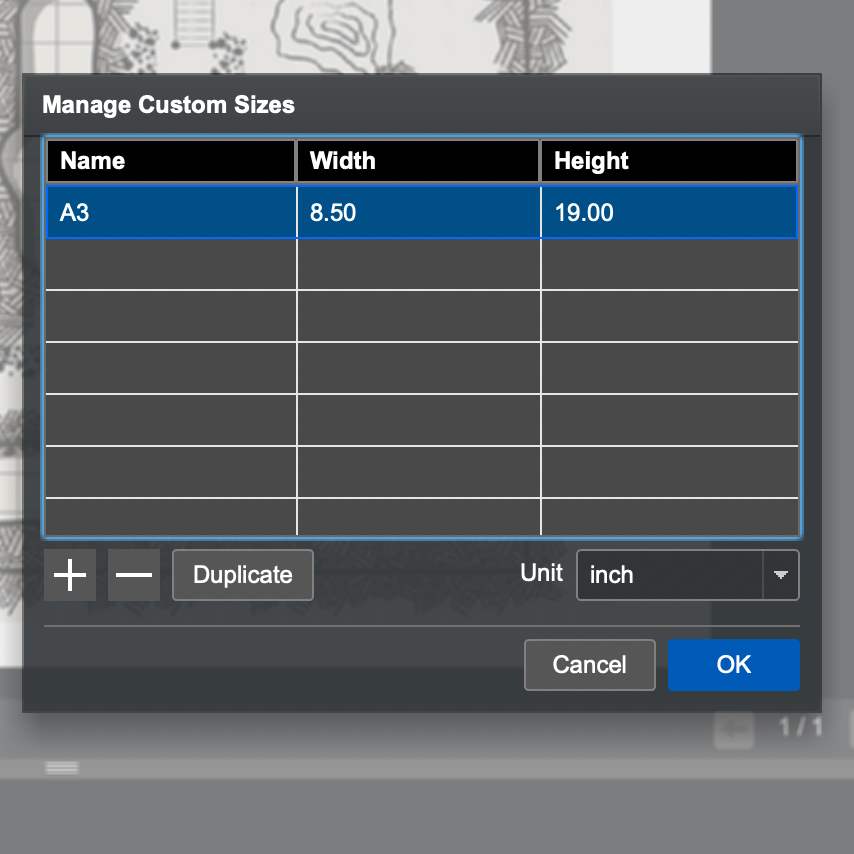This screenshot has height=854, width=854.
Task: Click the 1 / 1 page indicator
Action: click(x=800, y=727)
